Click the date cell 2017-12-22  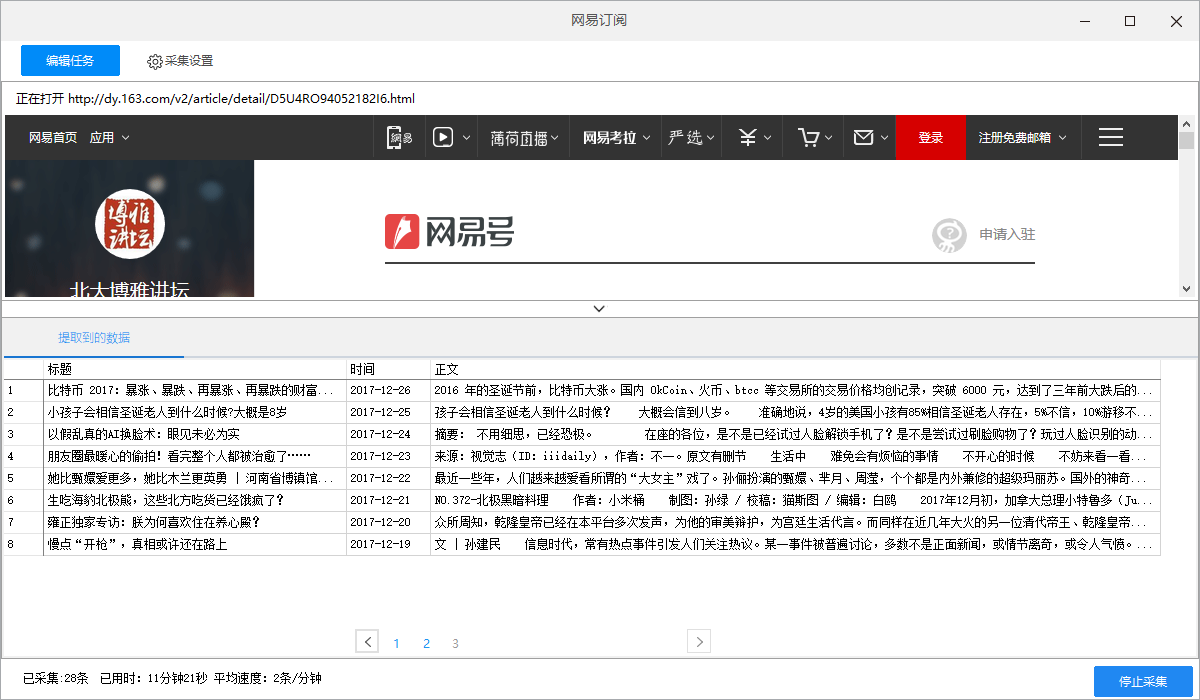point(388,478)
